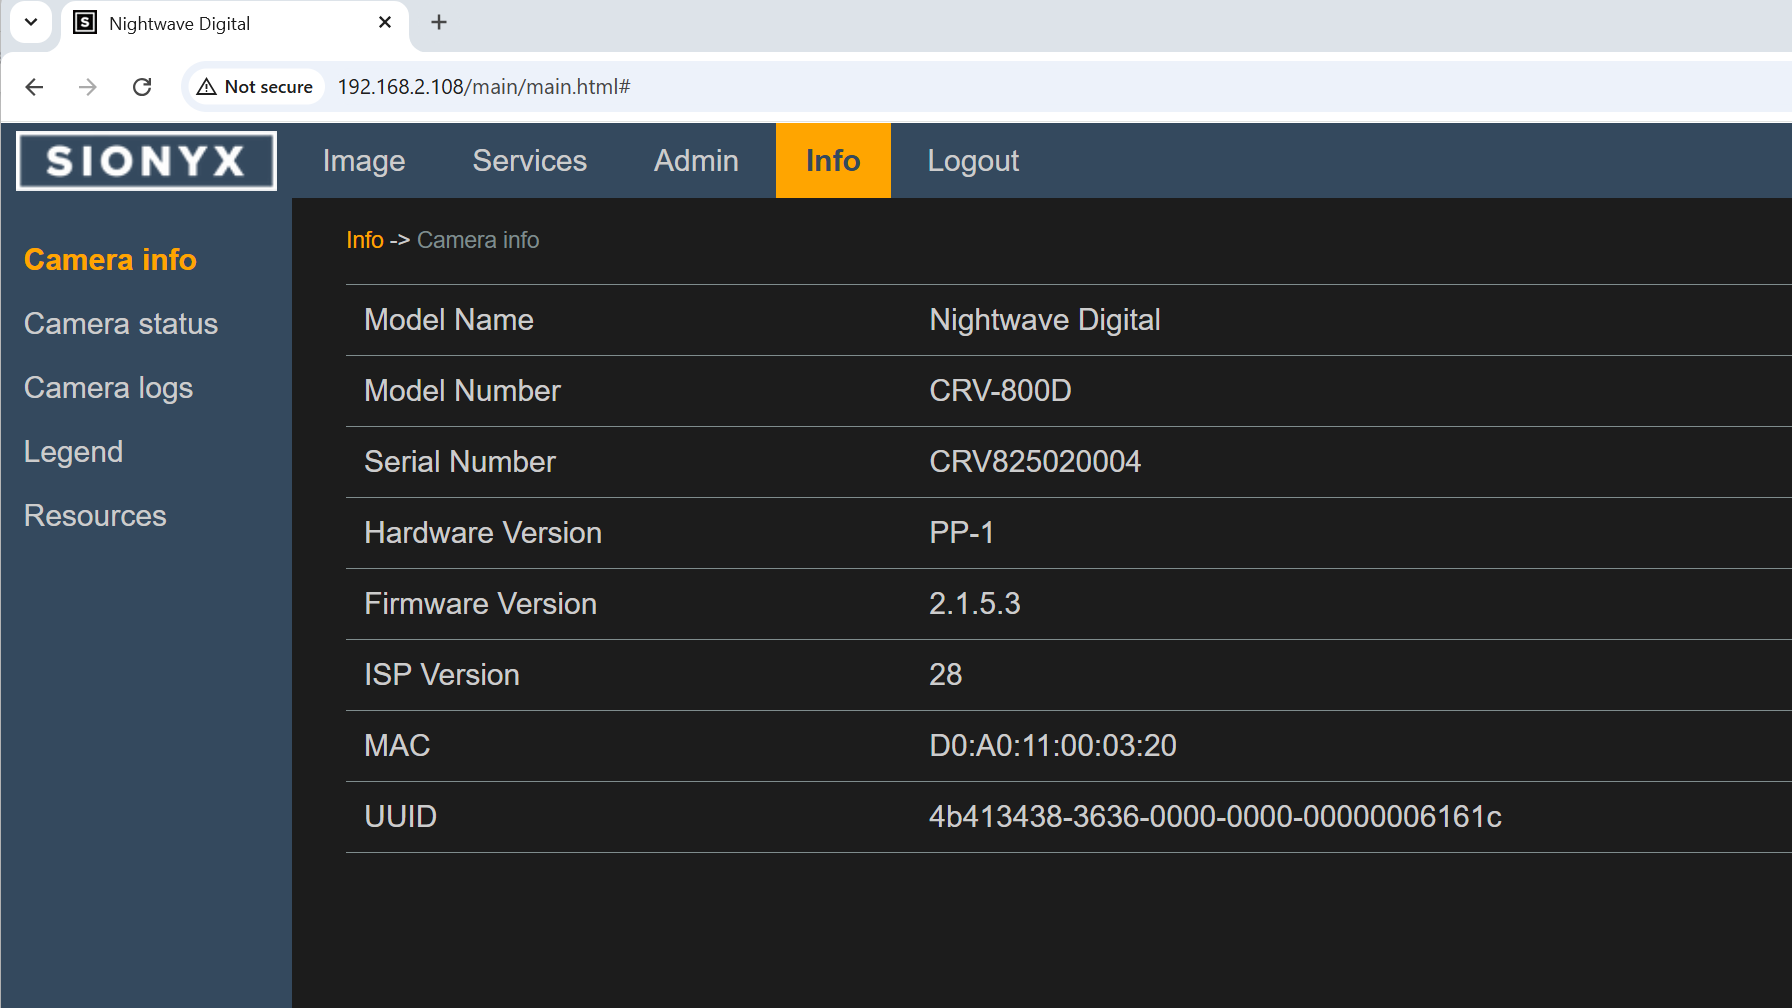The height and width of the screenshot is (1008, 1792).
Task: View Camera logs in sidebar
Action: tap(108, 388)
